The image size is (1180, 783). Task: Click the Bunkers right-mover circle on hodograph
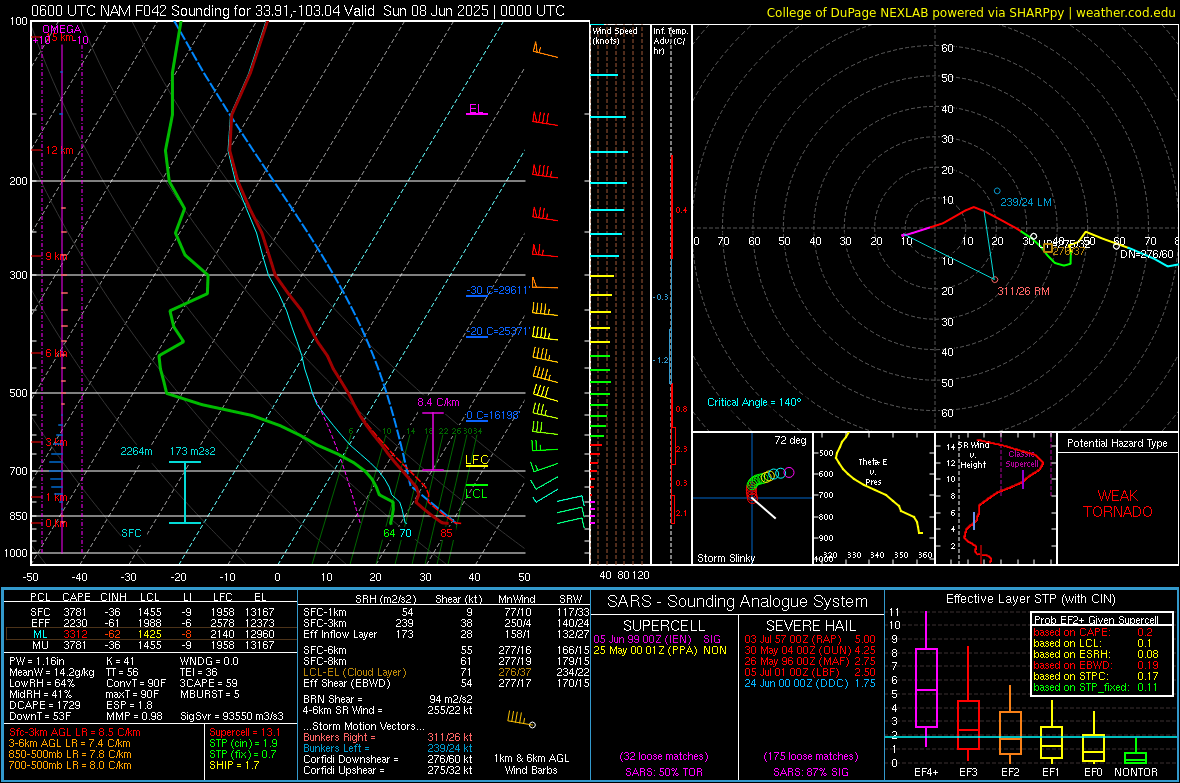(x=995, y=279)
